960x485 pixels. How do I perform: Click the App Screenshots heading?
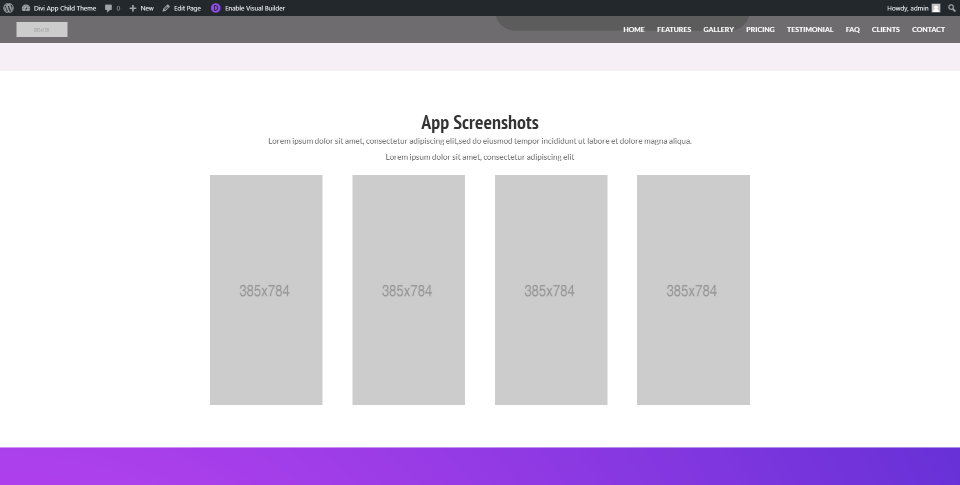point(480,122)
